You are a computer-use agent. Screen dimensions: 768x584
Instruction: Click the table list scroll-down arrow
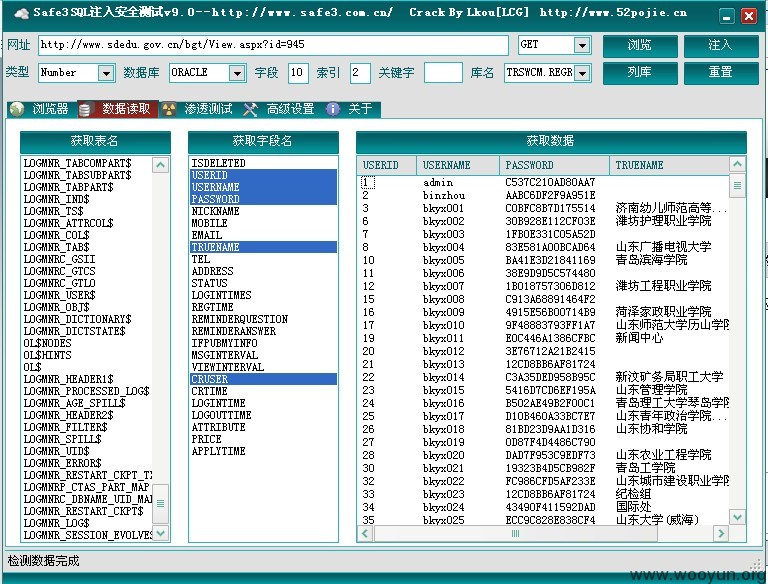(x=161, y=533)
